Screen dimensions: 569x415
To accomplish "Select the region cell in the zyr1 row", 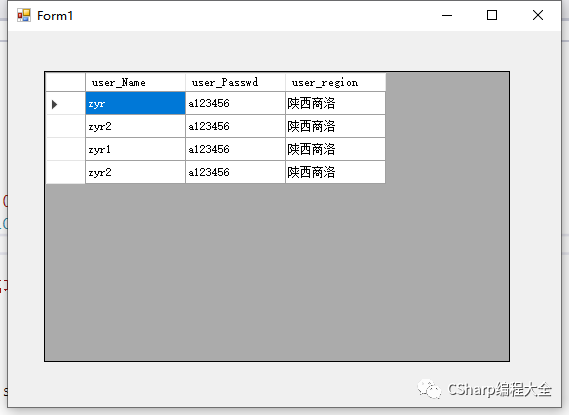I will pyautogui.click(x=335, y=149).
